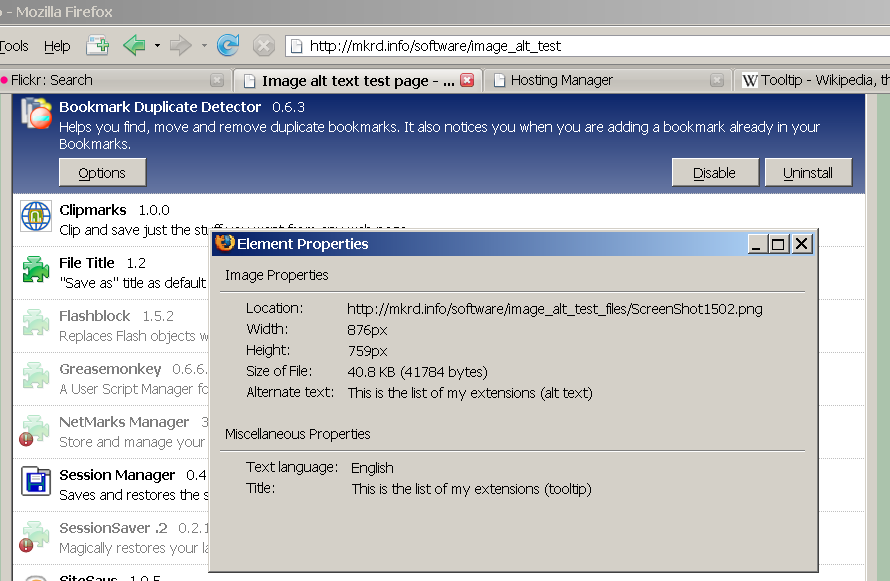Image resolution: width=890 pixels, height=581 pixels.
Task: Click the greyed Flashblock puzzle icon
Action: click(x=36, y=322)
